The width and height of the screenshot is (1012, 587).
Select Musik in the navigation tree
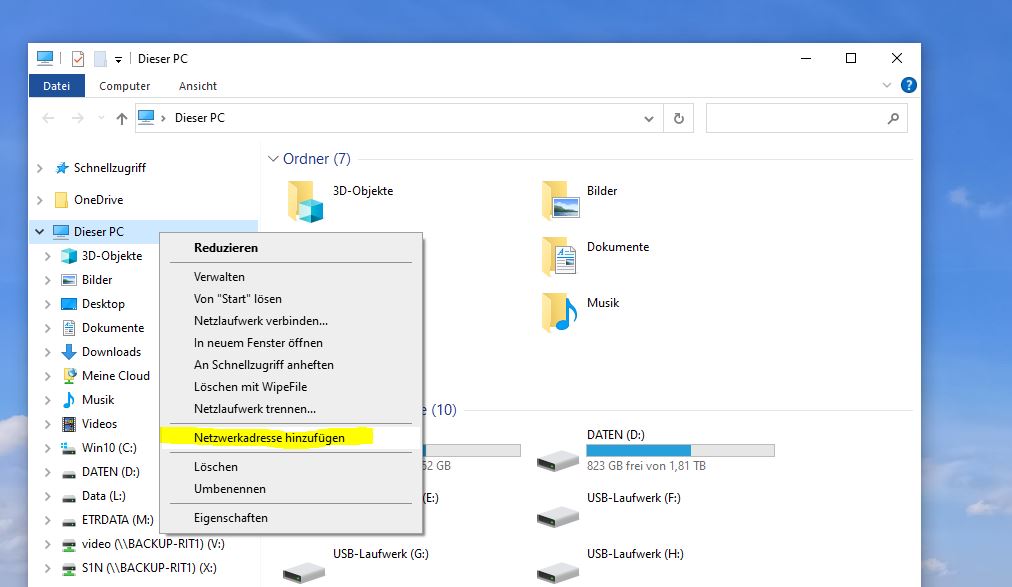[x=97, y=399]
